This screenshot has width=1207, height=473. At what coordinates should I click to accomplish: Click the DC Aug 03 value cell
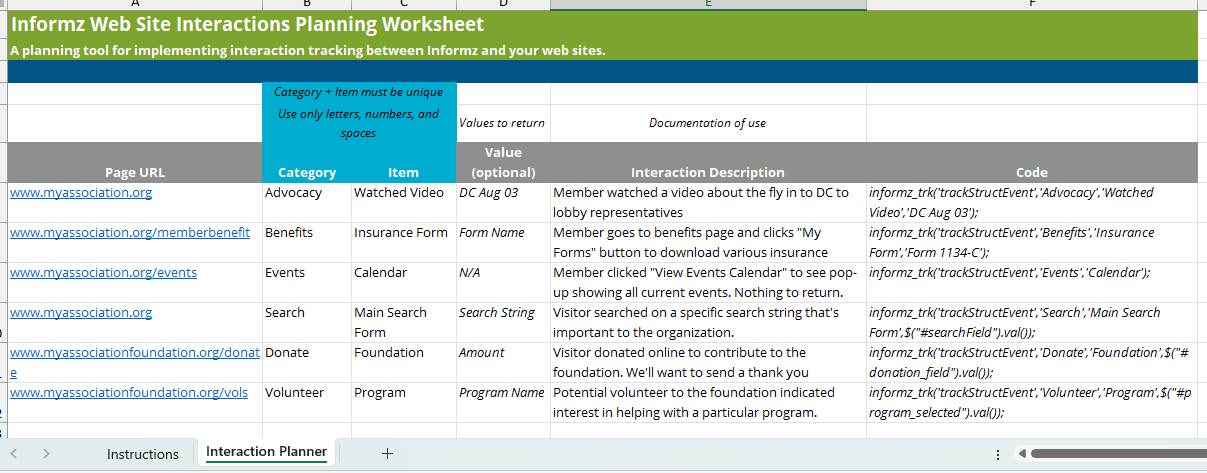tap(503, 202)
